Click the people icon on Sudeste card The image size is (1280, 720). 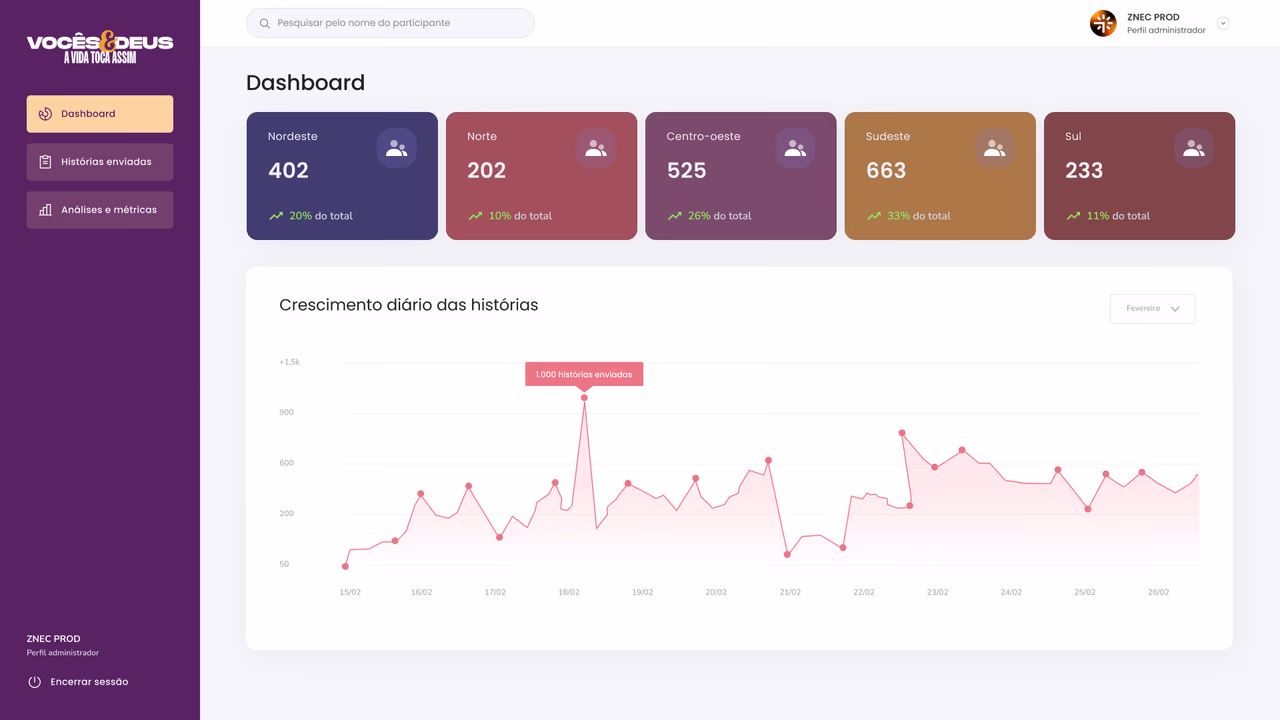(x=994, y=148)
